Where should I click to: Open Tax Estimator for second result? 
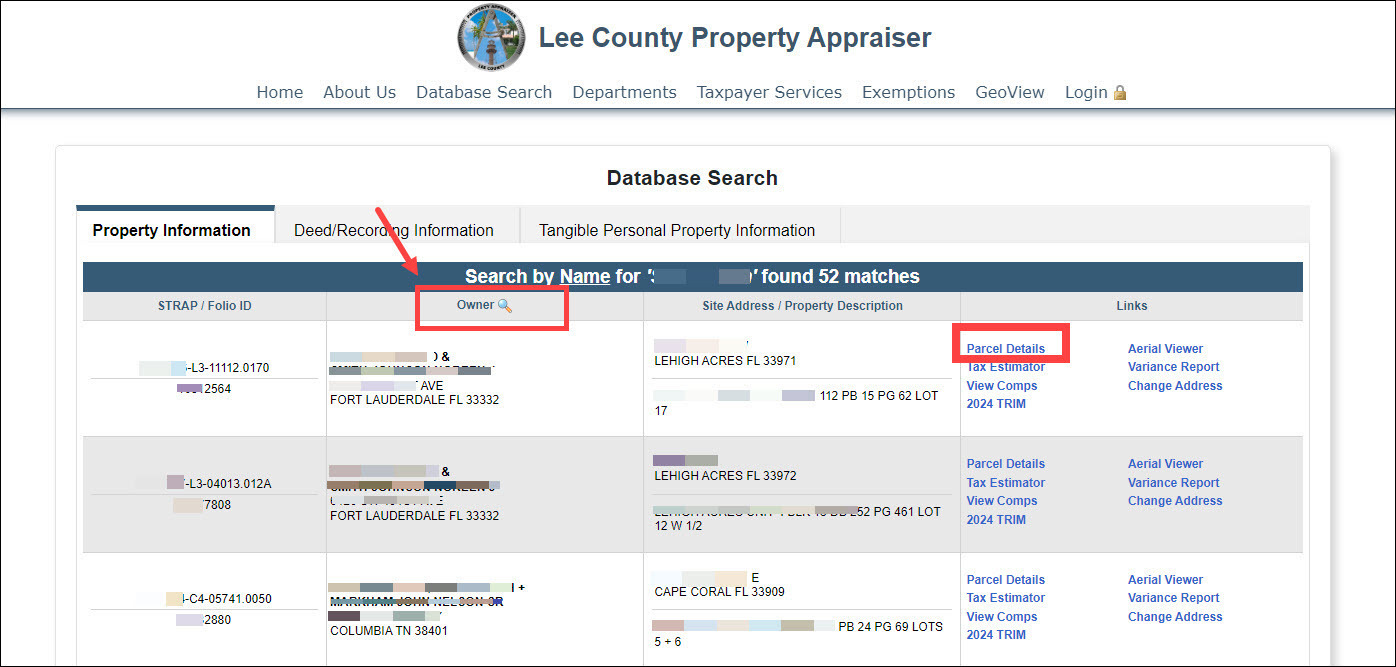point(1005,483)
